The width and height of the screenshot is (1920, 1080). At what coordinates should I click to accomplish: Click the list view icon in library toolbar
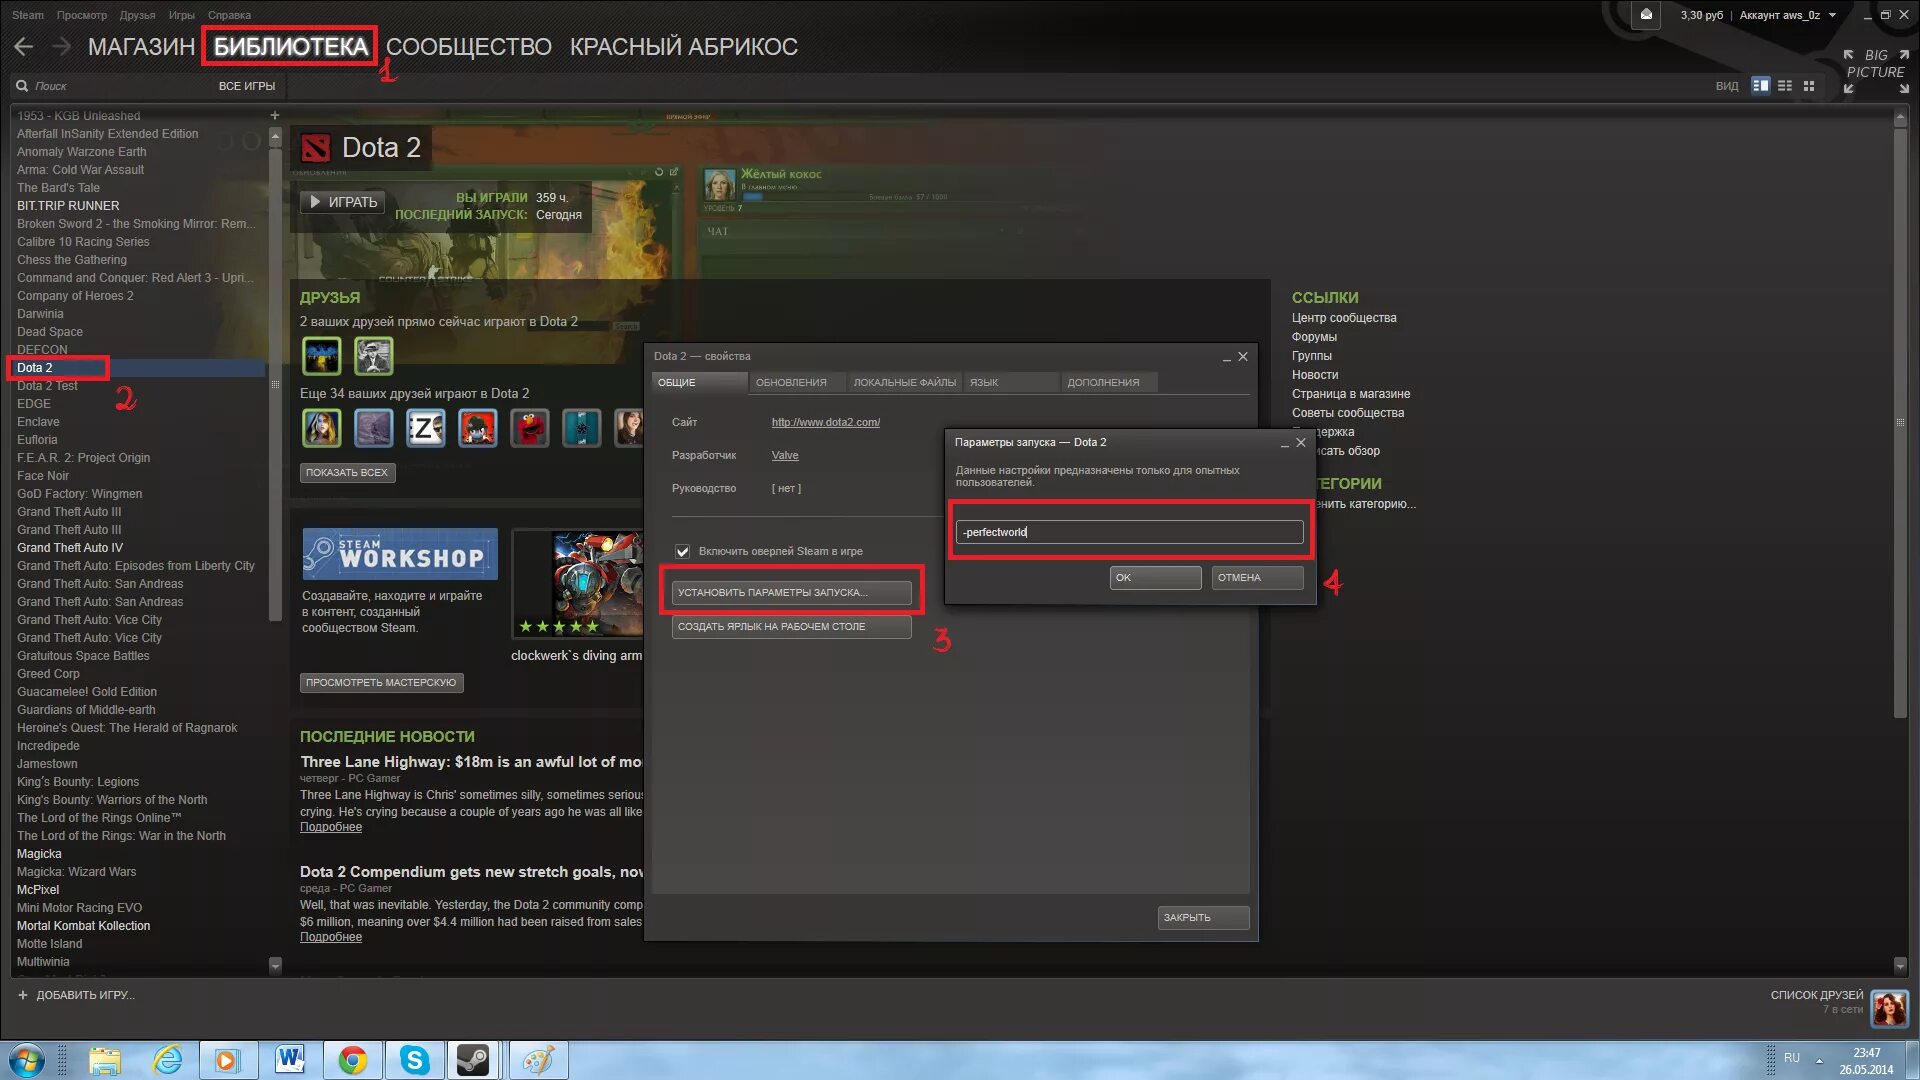pos(1785,86)
